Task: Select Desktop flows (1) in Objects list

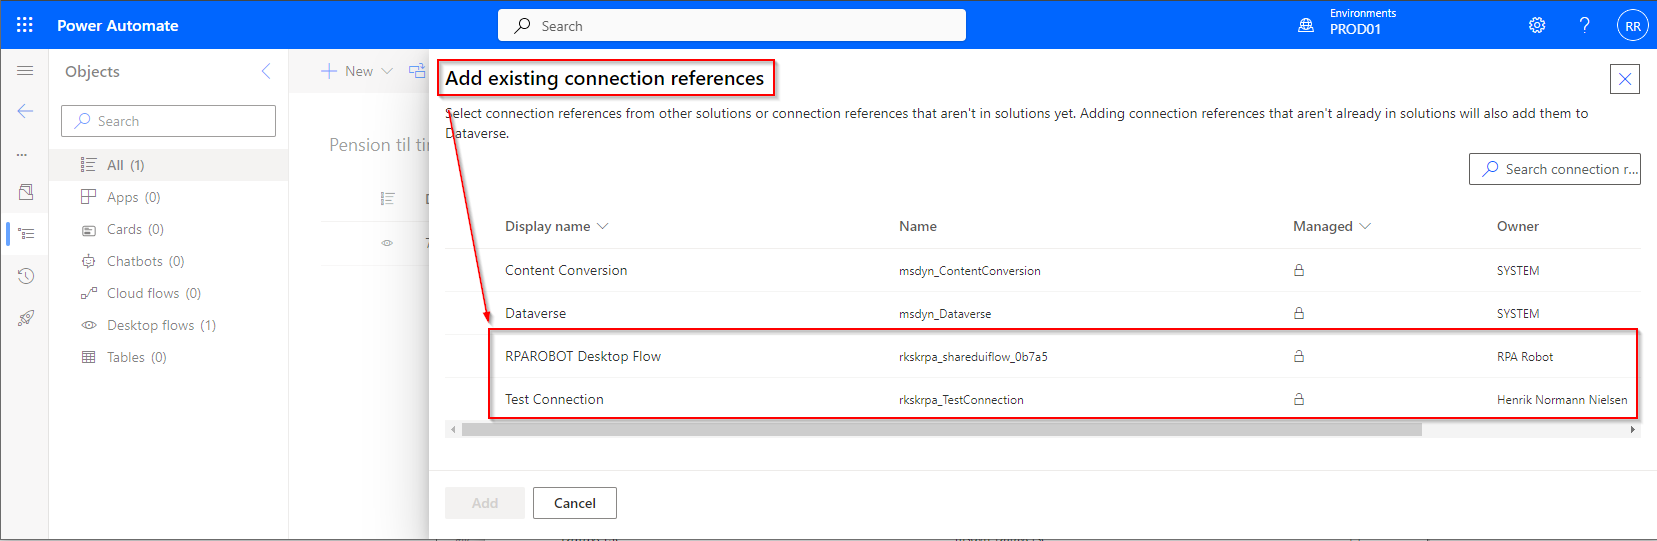Action: coord(168,325)
